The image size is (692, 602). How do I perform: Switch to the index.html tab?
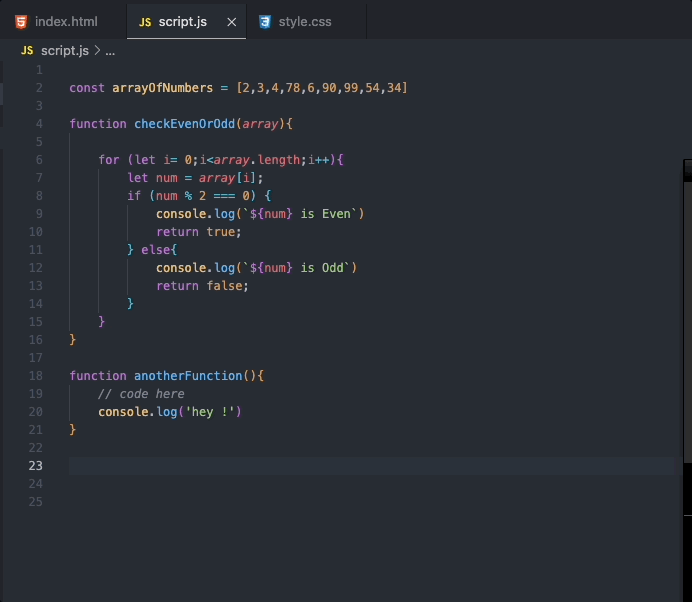click(x=66, y=21)
